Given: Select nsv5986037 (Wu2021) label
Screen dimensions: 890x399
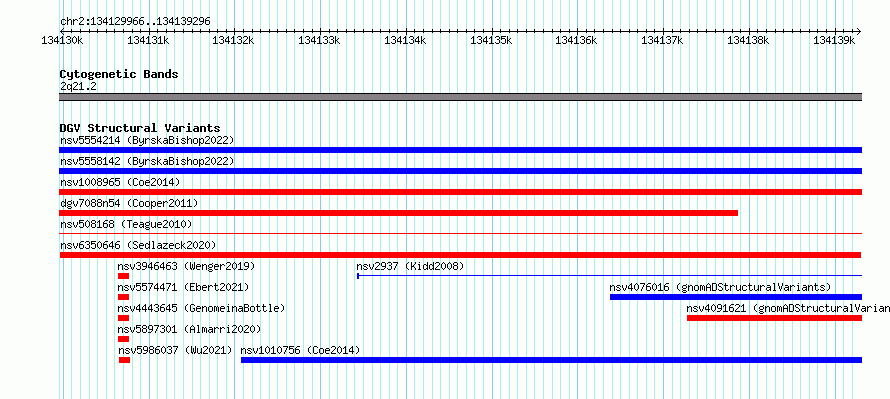Looking at the screenshot, I should point(175,350).
